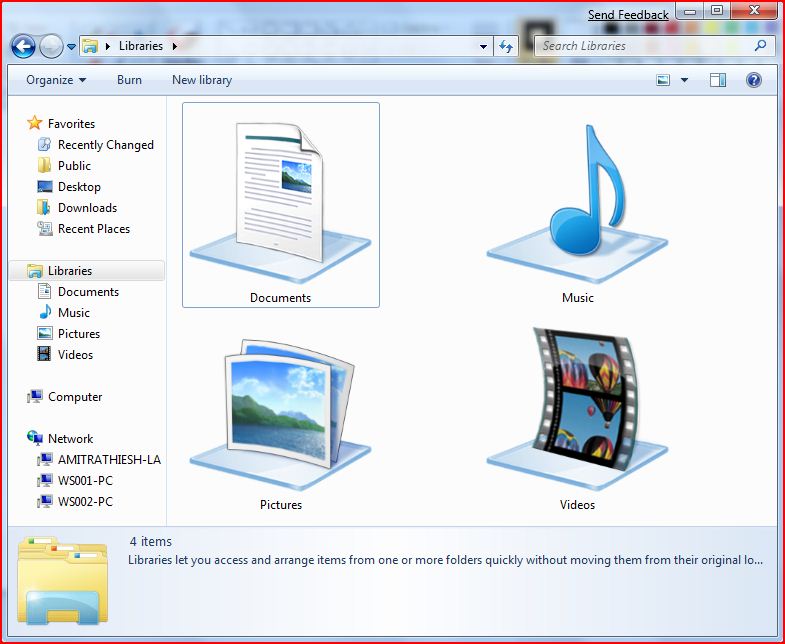Toggle the preview pane button
This screenshot has width=785, height=644.
[x=718, y=80]
